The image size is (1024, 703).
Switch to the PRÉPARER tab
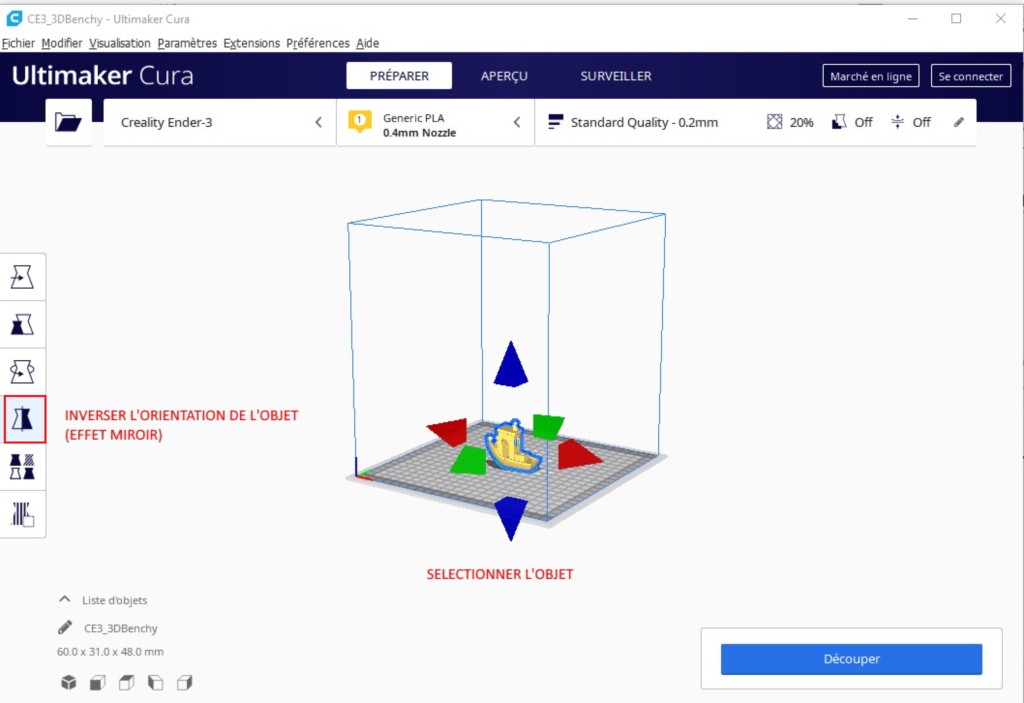399,76
